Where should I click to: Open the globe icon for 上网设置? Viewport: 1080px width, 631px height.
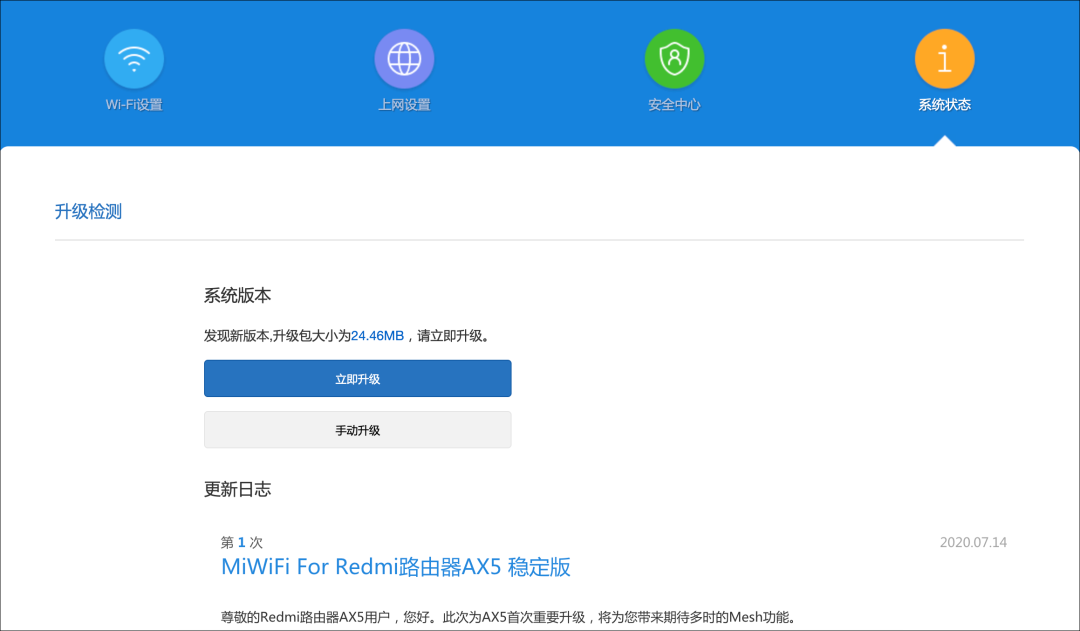pos(404,59)
